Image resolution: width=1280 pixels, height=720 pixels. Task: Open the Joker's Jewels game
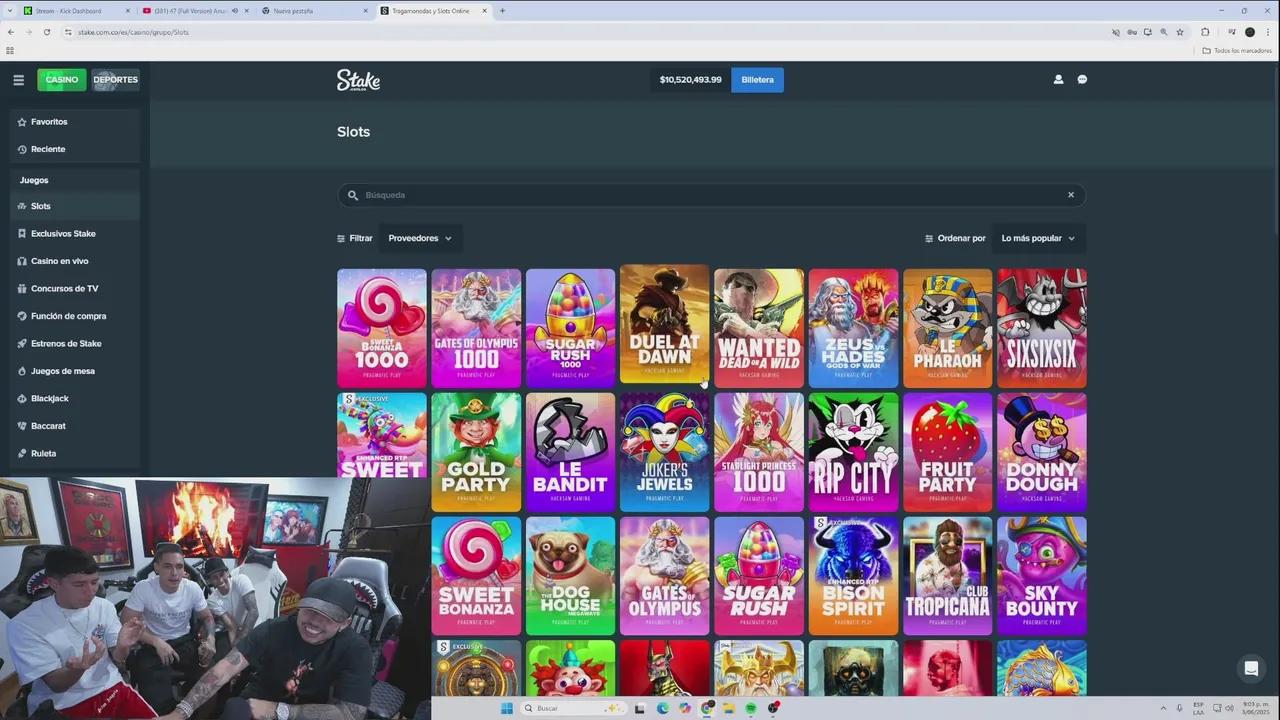[x=664, y=452]
